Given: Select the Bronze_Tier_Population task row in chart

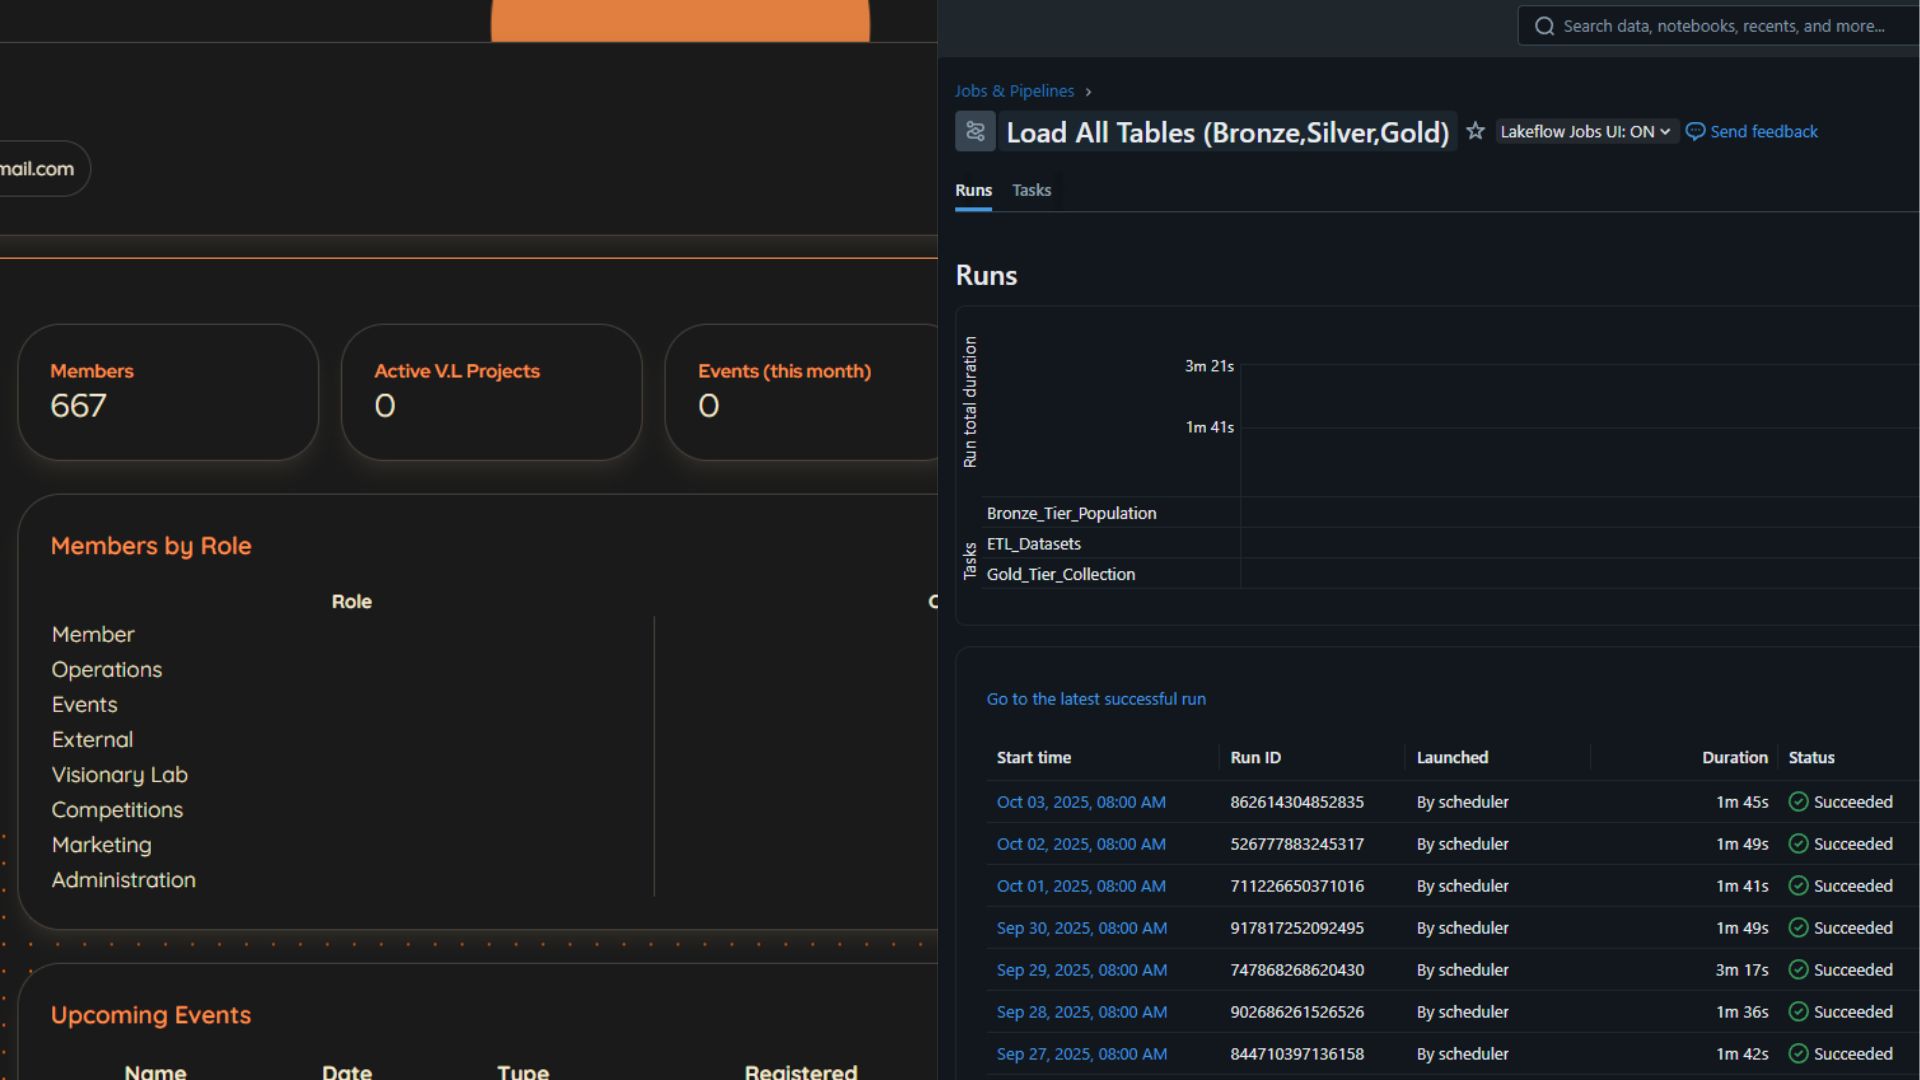Looking at the screenshot, I should tap(1071, 513).
